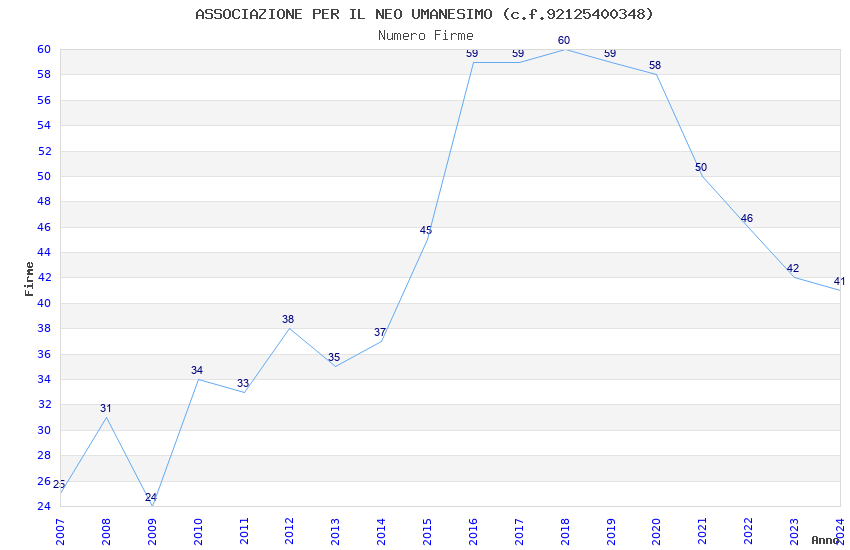850x550 pixels.
Task: Click data label 35 above 2013
Action: coord(334,357)
